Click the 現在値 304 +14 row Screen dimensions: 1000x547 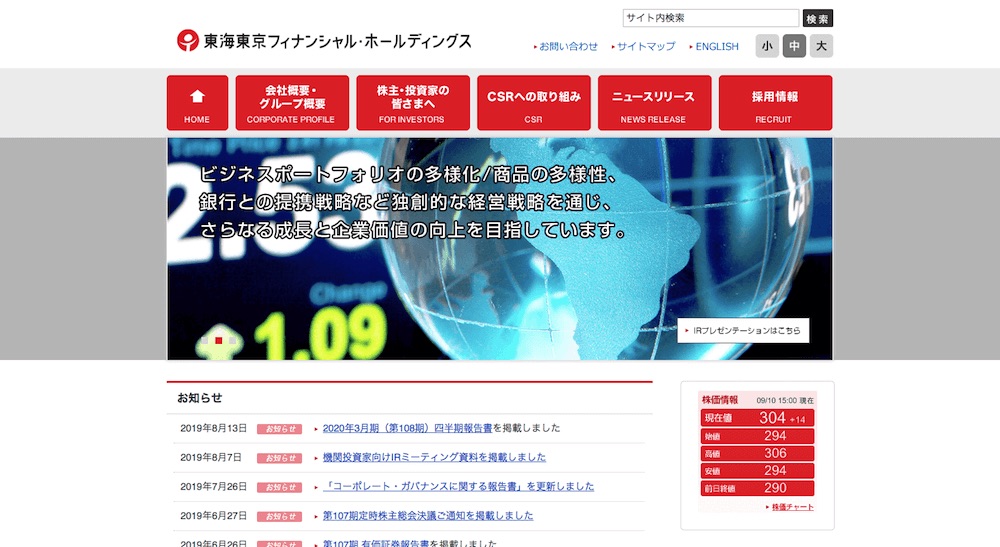coord(757,418)
